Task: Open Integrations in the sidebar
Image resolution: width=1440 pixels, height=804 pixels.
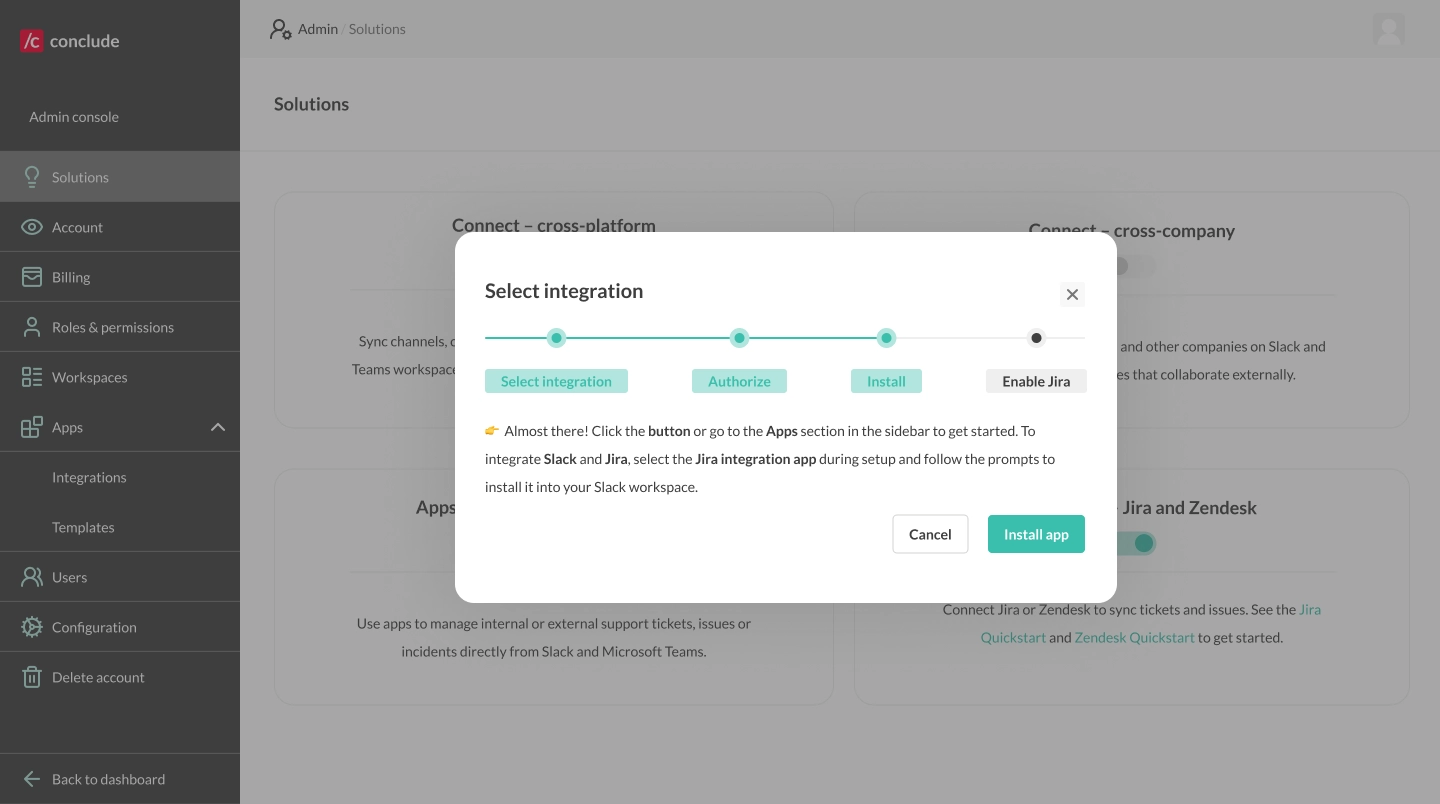Action: click(89, 477)
